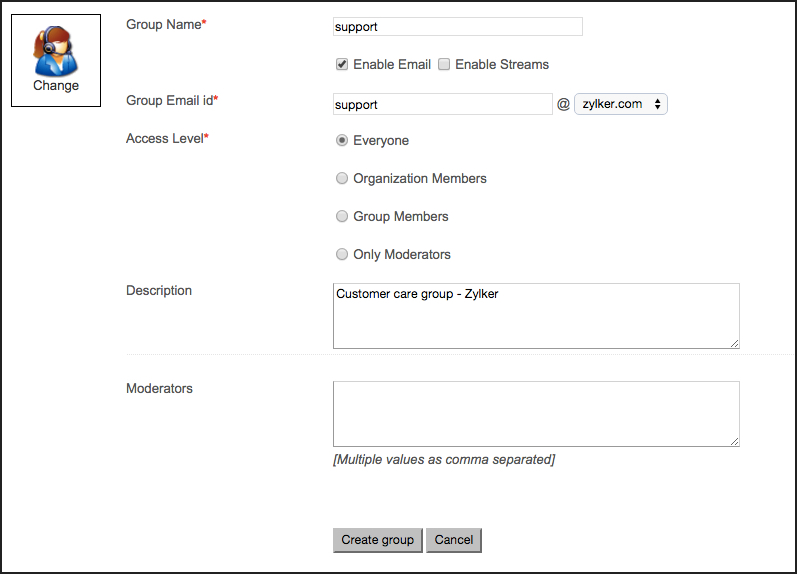
Task: Click the Cancel button
Action: (x=453, y=540)
